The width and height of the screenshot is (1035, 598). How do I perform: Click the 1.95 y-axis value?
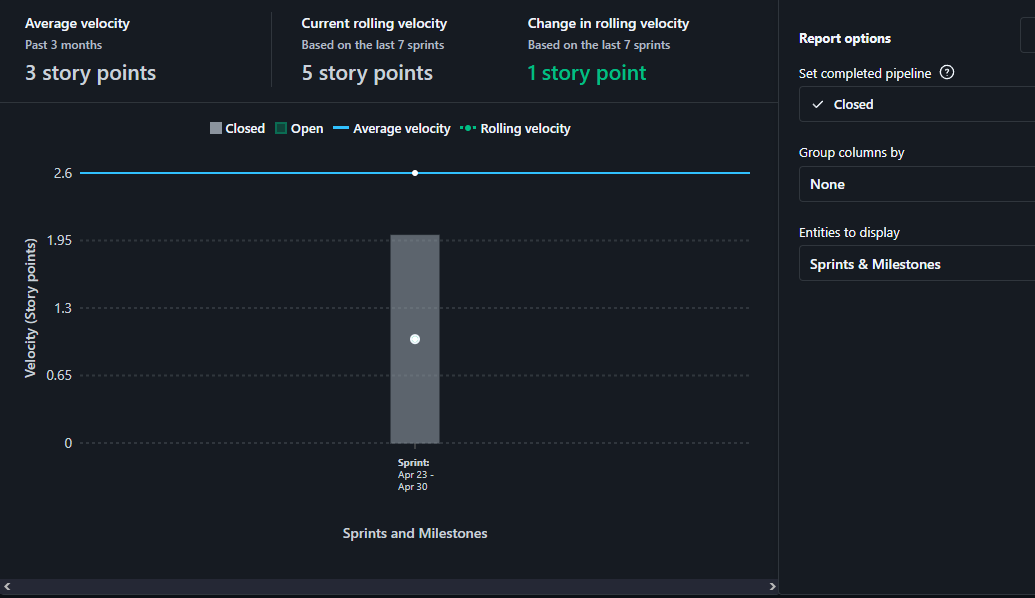(59, 240)
